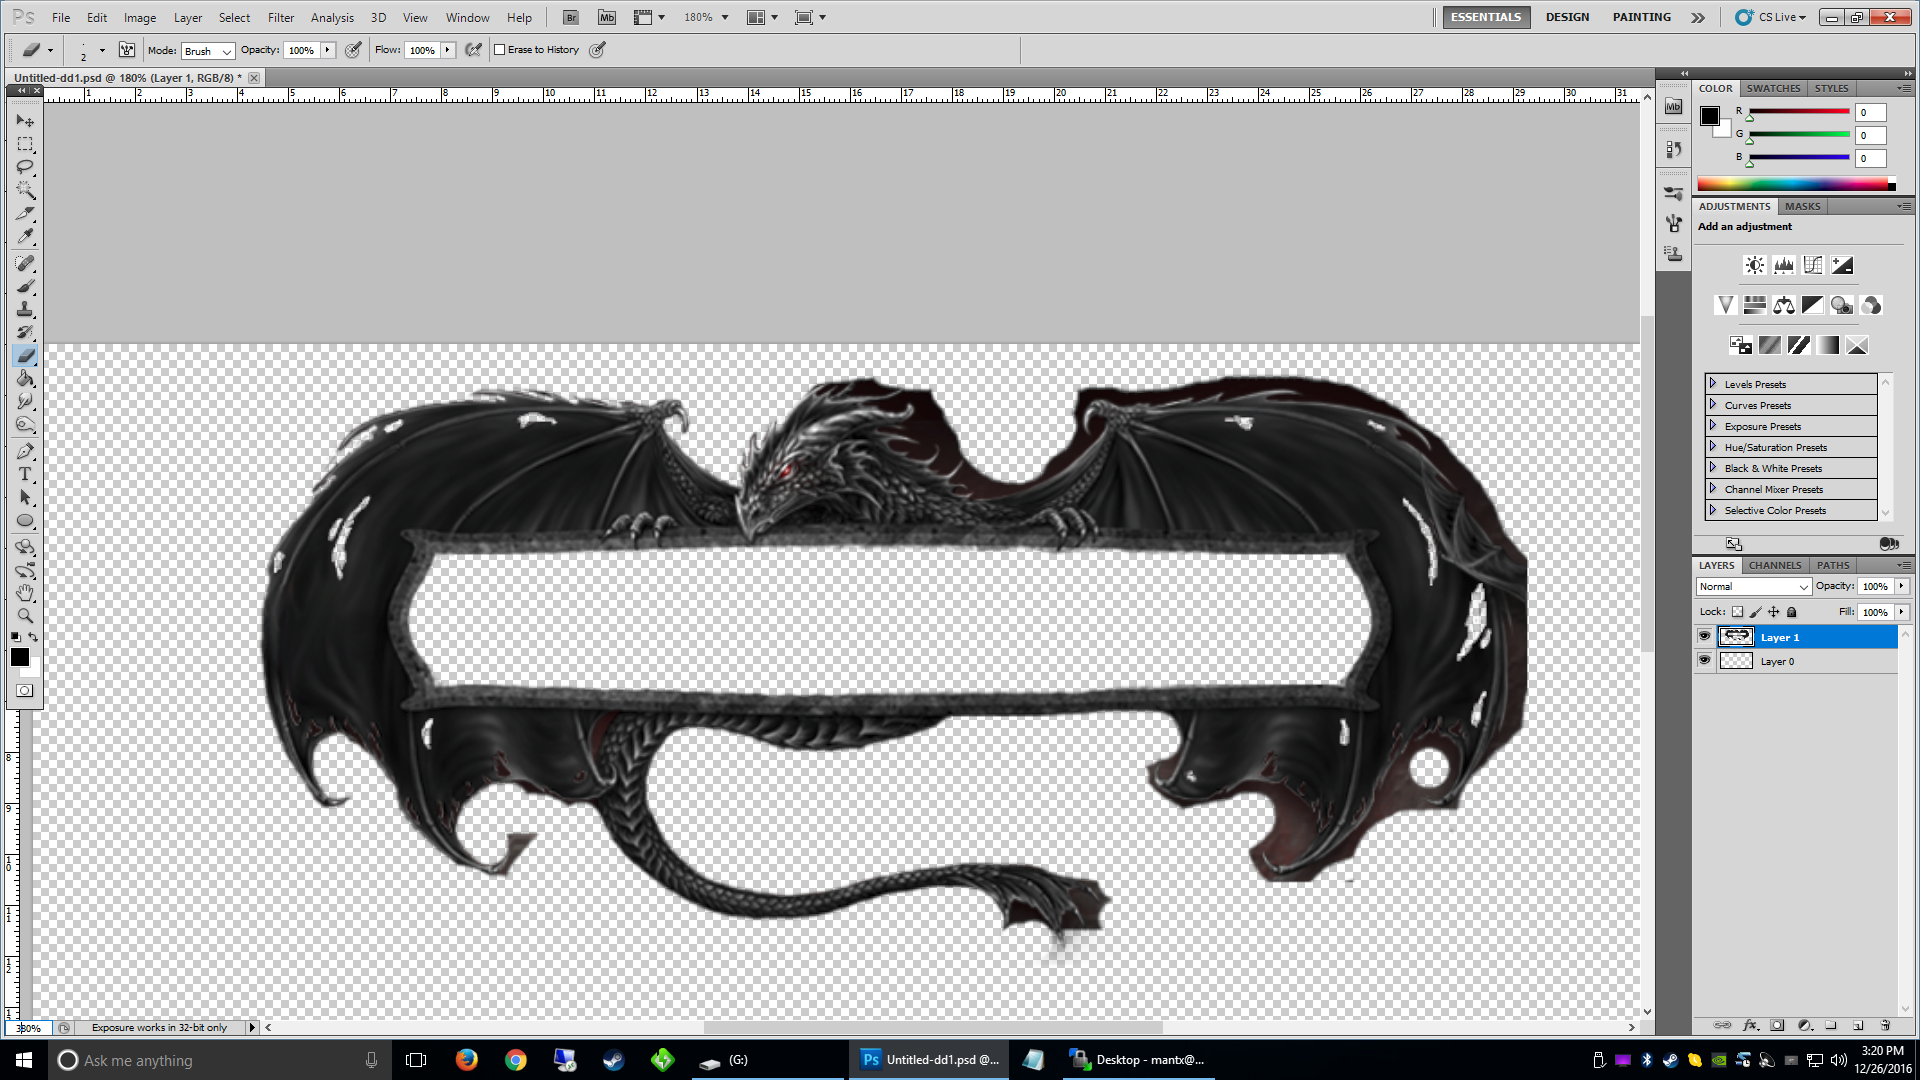Select the Eyedropper tool
The width and height of the screenshot is (1920, 1080).
[x=25, y=237]
